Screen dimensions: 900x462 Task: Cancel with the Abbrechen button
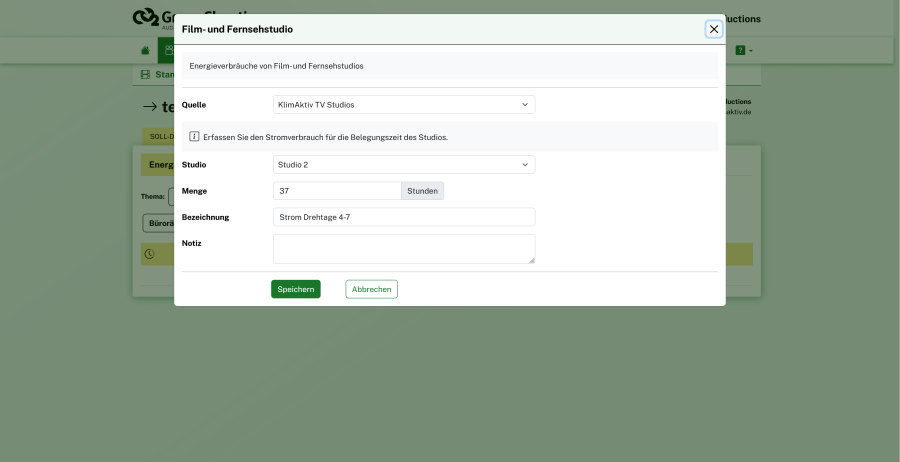click(x=372, y=289)
